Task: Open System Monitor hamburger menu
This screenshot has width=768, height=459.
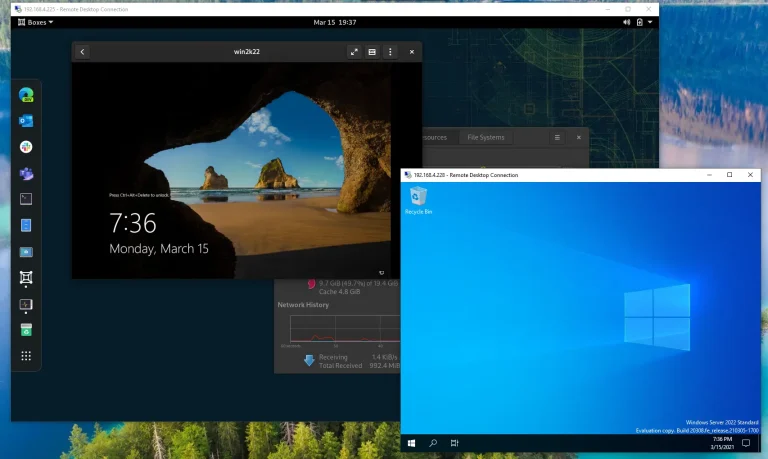Action: [x=557, y=137]
